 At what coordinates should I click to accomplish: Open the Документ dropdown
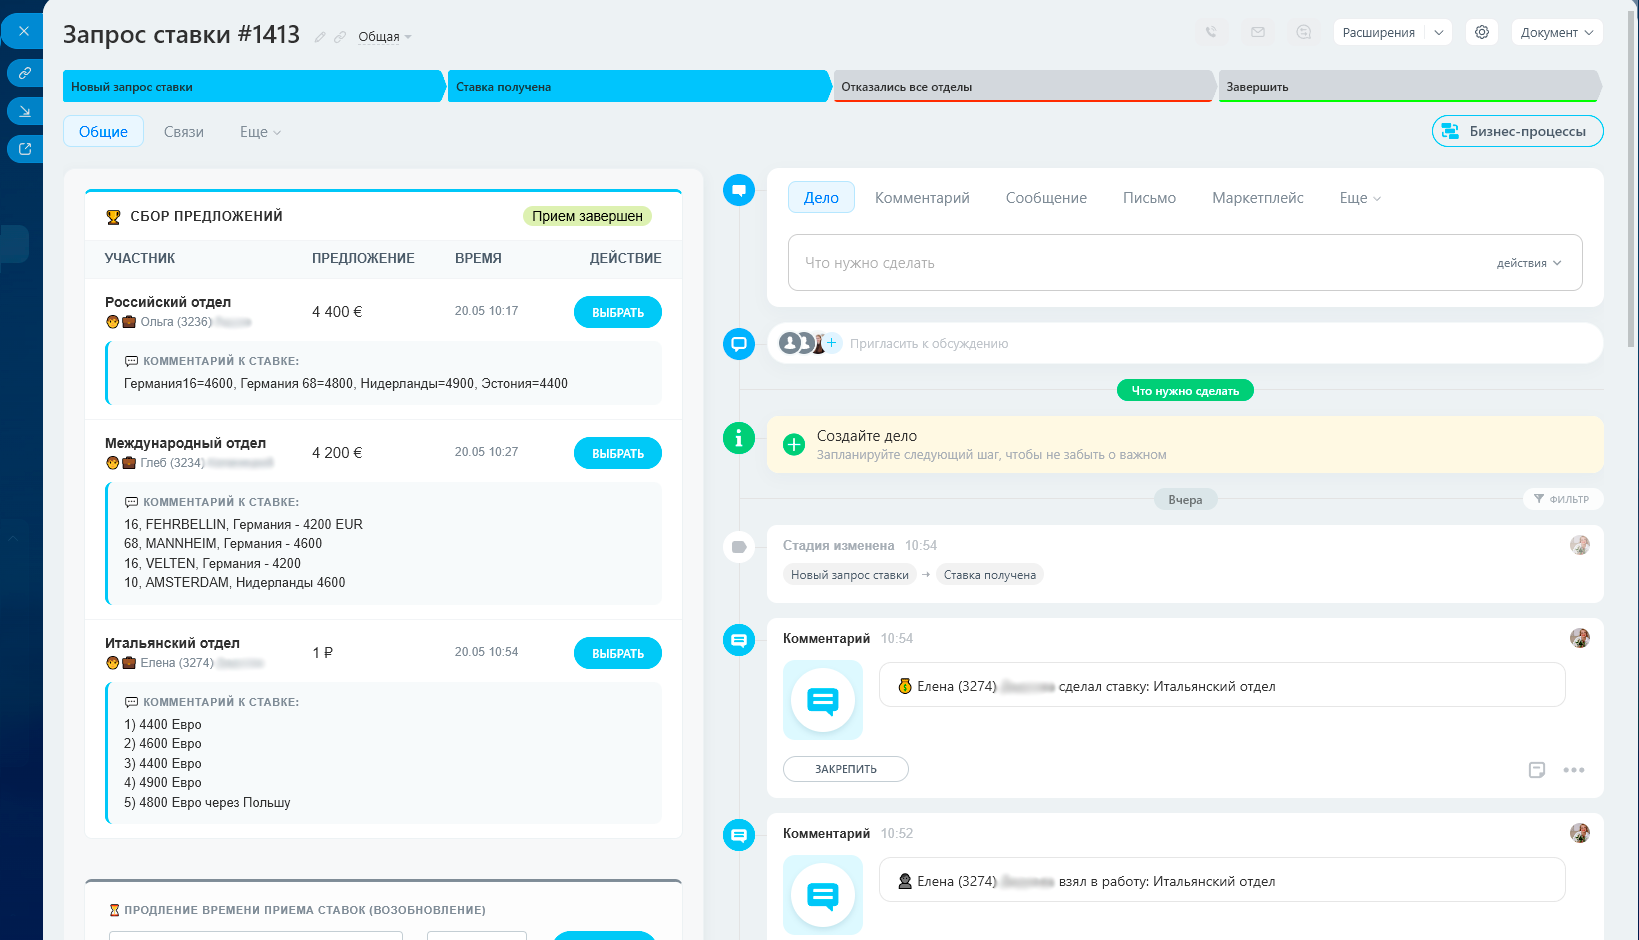[1557, 32]
